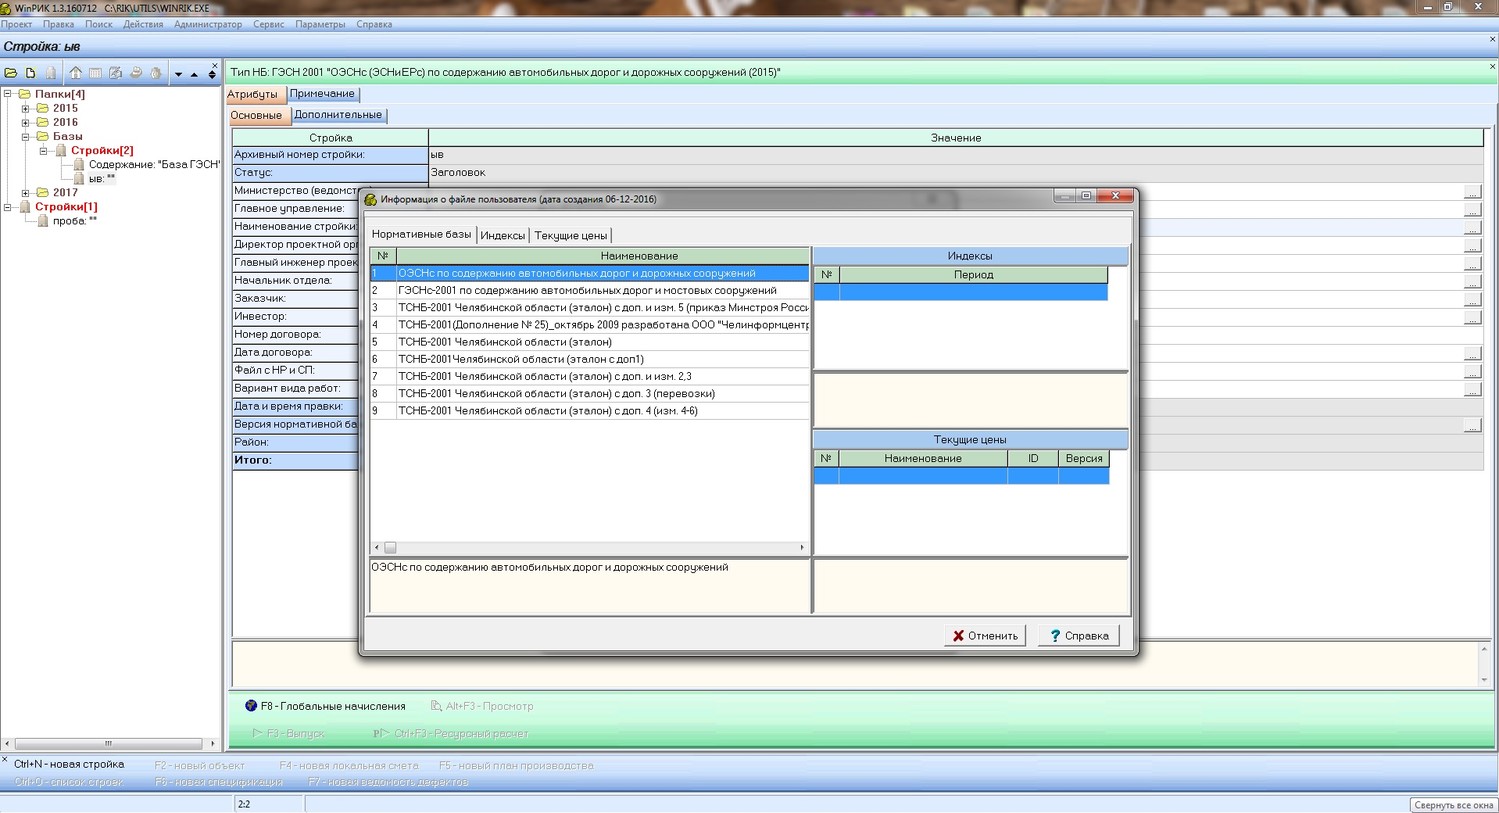1499x813 pixels.
Task: Select row 7 ТСНБ-2001 с доп. и изм. 2,3
Action: pyautogui.click(x=589, y=376)
